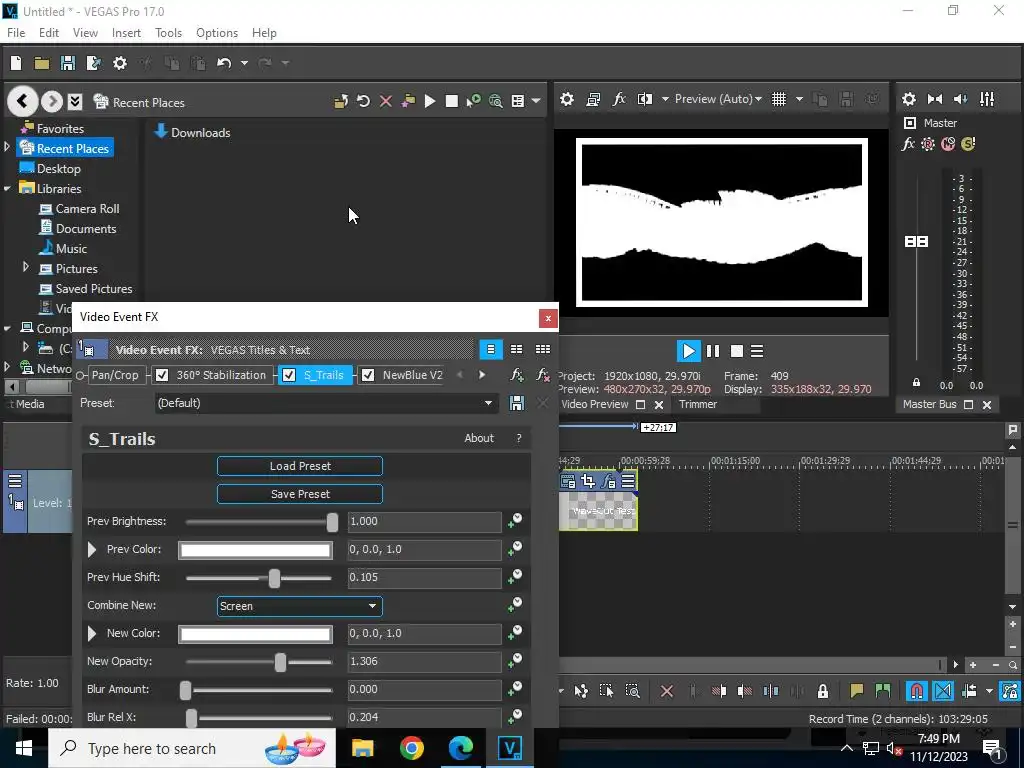
Task: Disable 360° Stabilization effect checkbox
Action: click(x=162, y=375)
